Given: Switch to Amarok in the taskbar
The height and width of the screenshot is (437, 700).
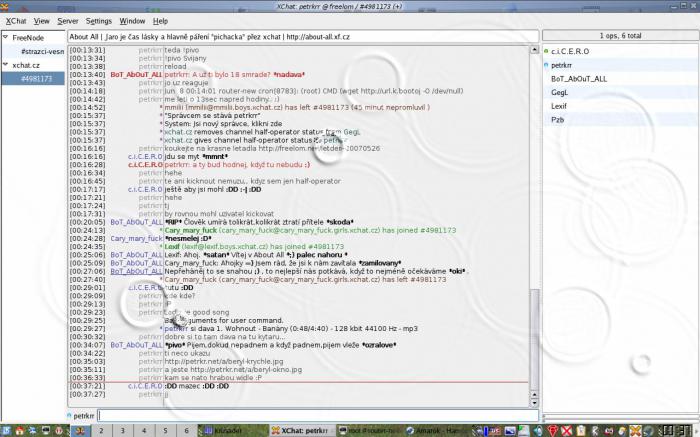Looking at the screenshot, I should pyautogui.click(x=438, y=431).
